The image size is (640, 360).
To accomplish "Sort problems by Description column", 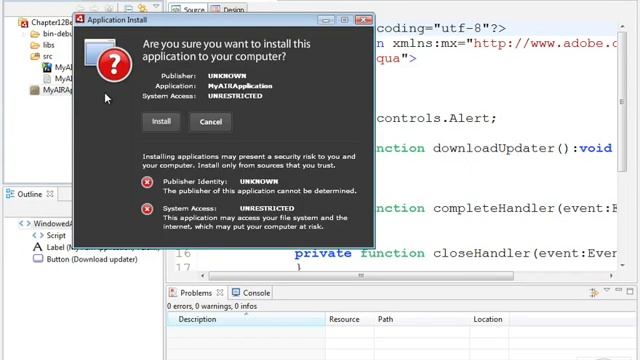I will pyautogui.click(x=246, y=319).
